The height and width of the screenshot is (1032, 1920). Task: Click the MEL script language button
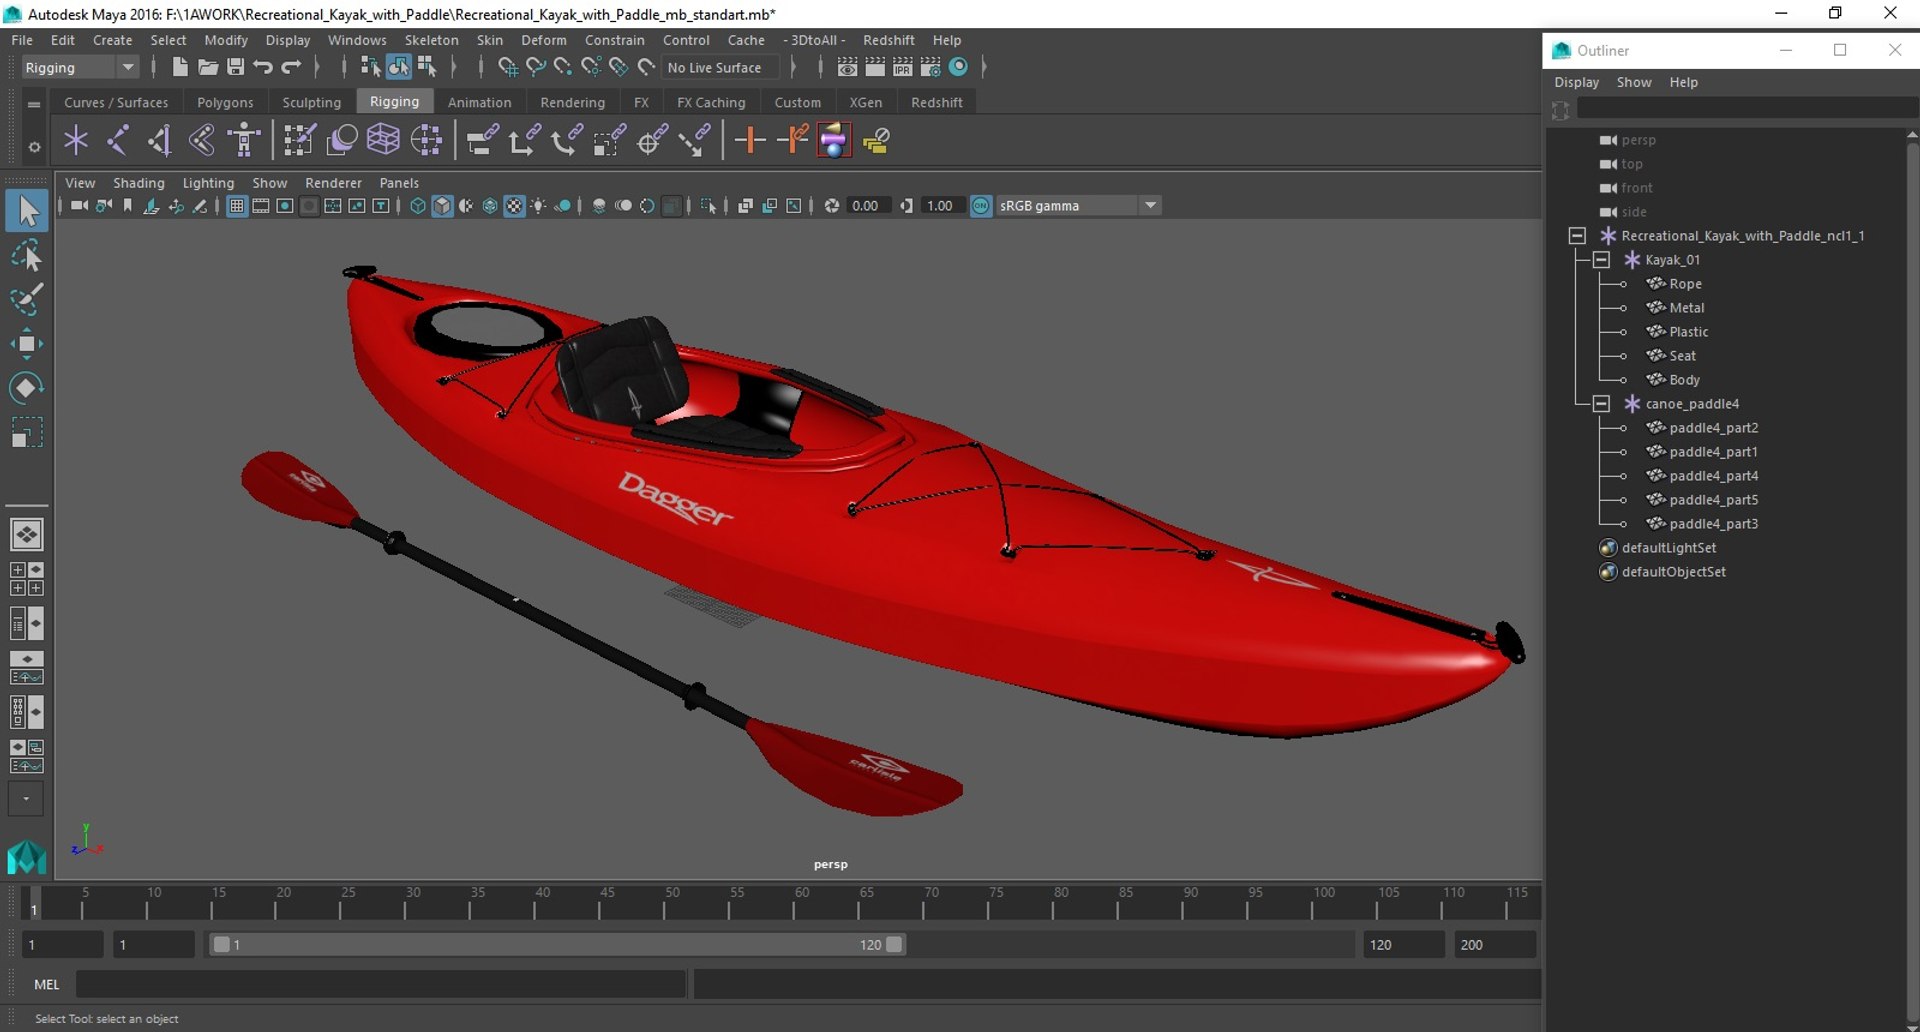click(x=47, y=985)
